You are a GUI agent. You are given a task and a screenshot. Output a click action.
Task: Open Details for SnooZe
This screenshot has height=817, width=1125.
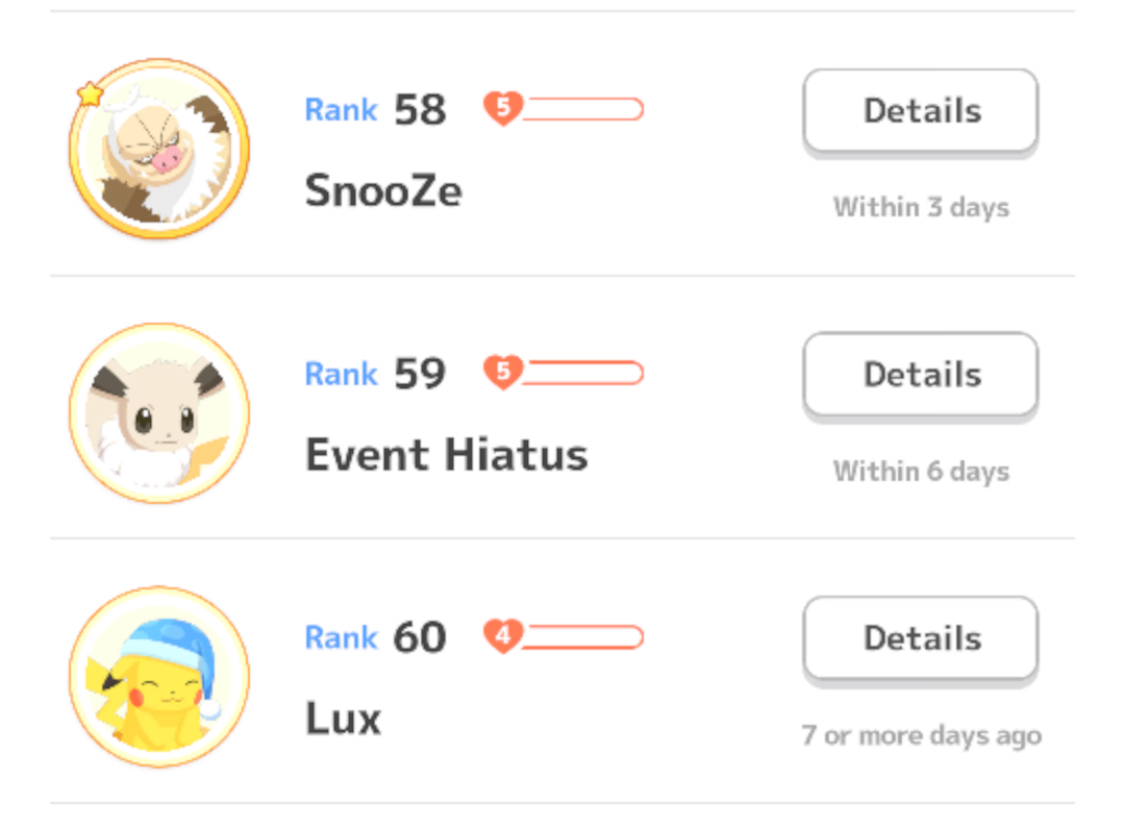click(x=921, y=110)
